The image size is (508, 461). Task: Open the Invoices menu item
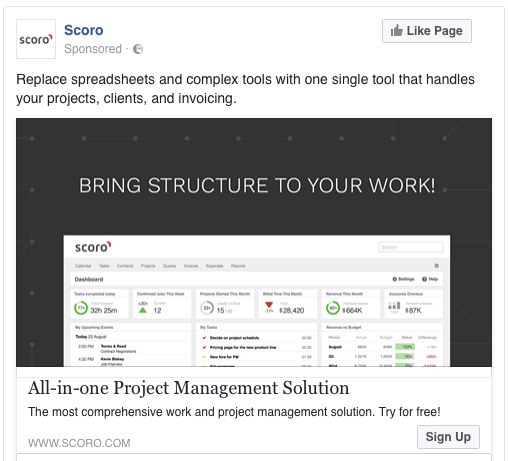point(191,266)
